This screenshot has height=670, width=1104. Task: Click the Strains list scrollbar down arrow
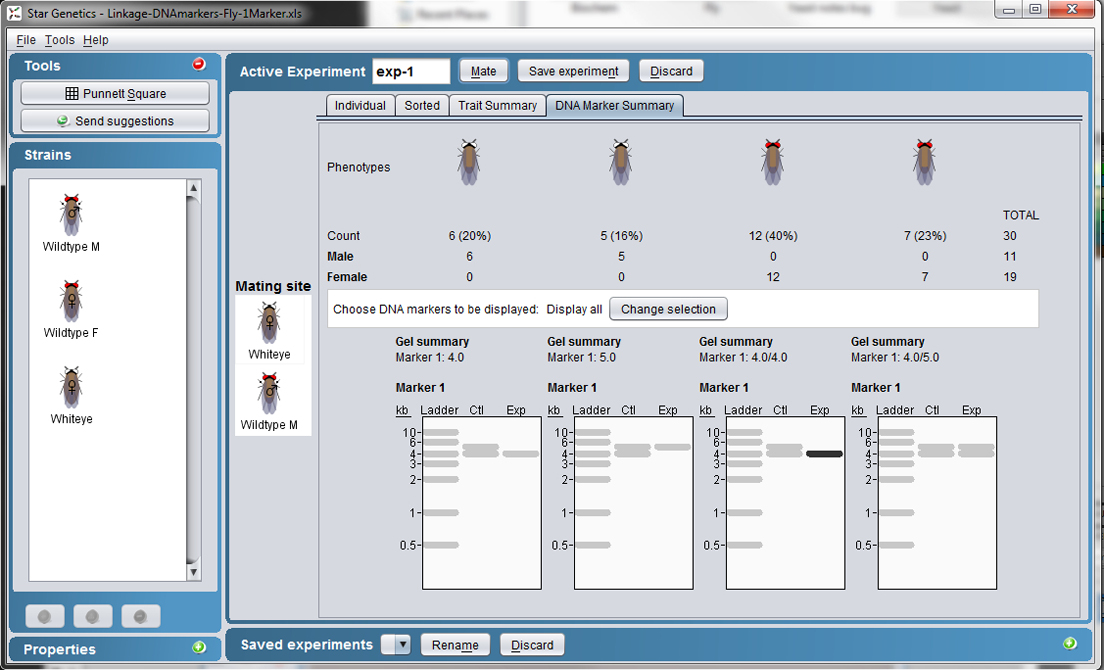(194, 573)
